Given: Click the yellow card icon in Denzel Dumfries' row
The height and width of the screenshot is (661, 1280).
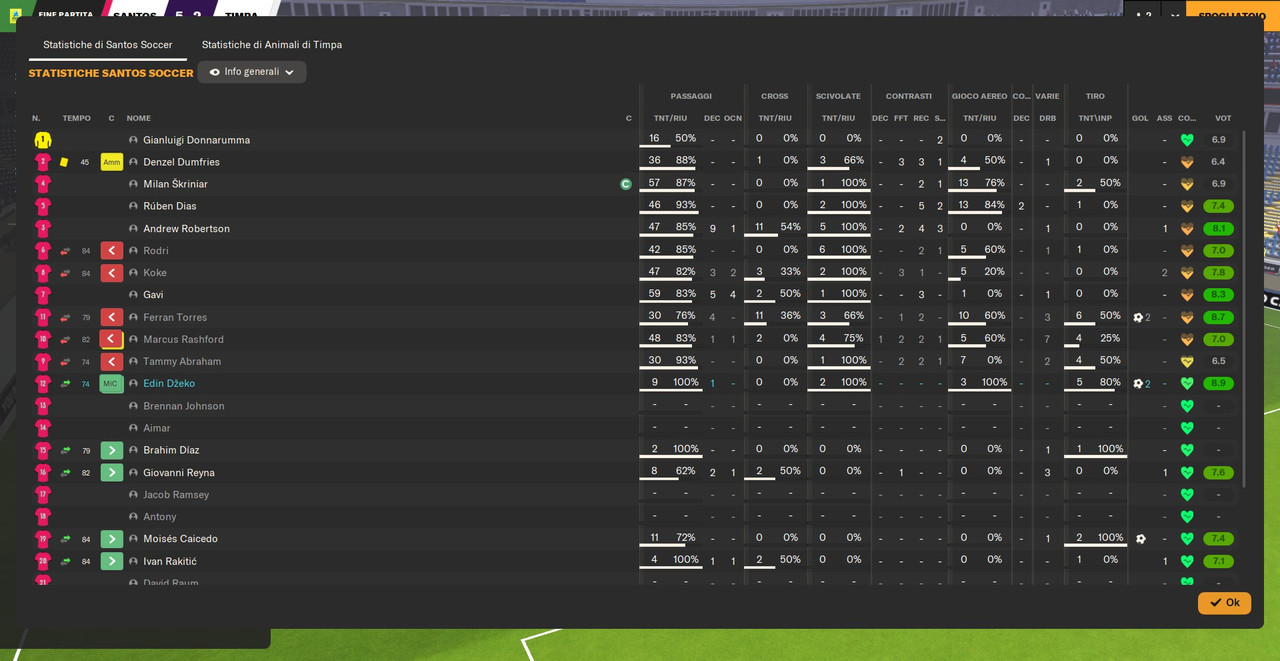Looking at the screenshot, I should click(64, 162).
